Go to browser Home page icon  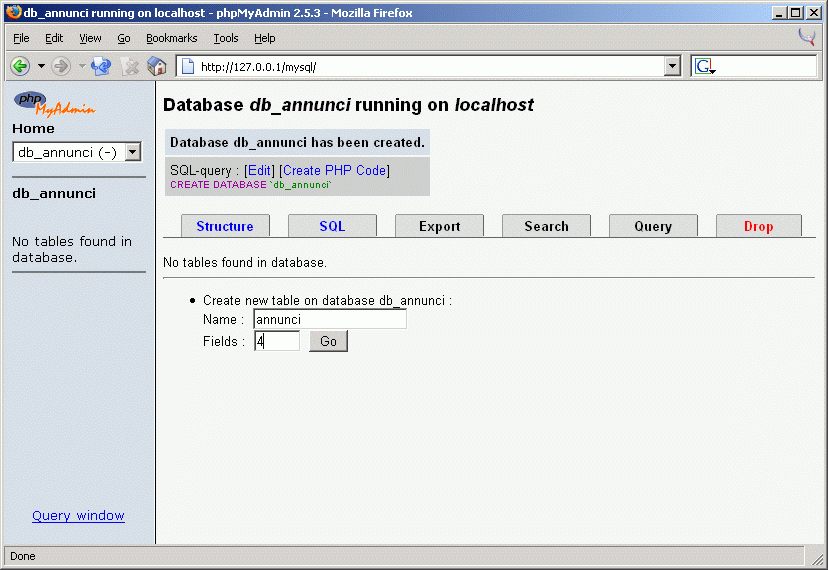(x=157, y=66)
